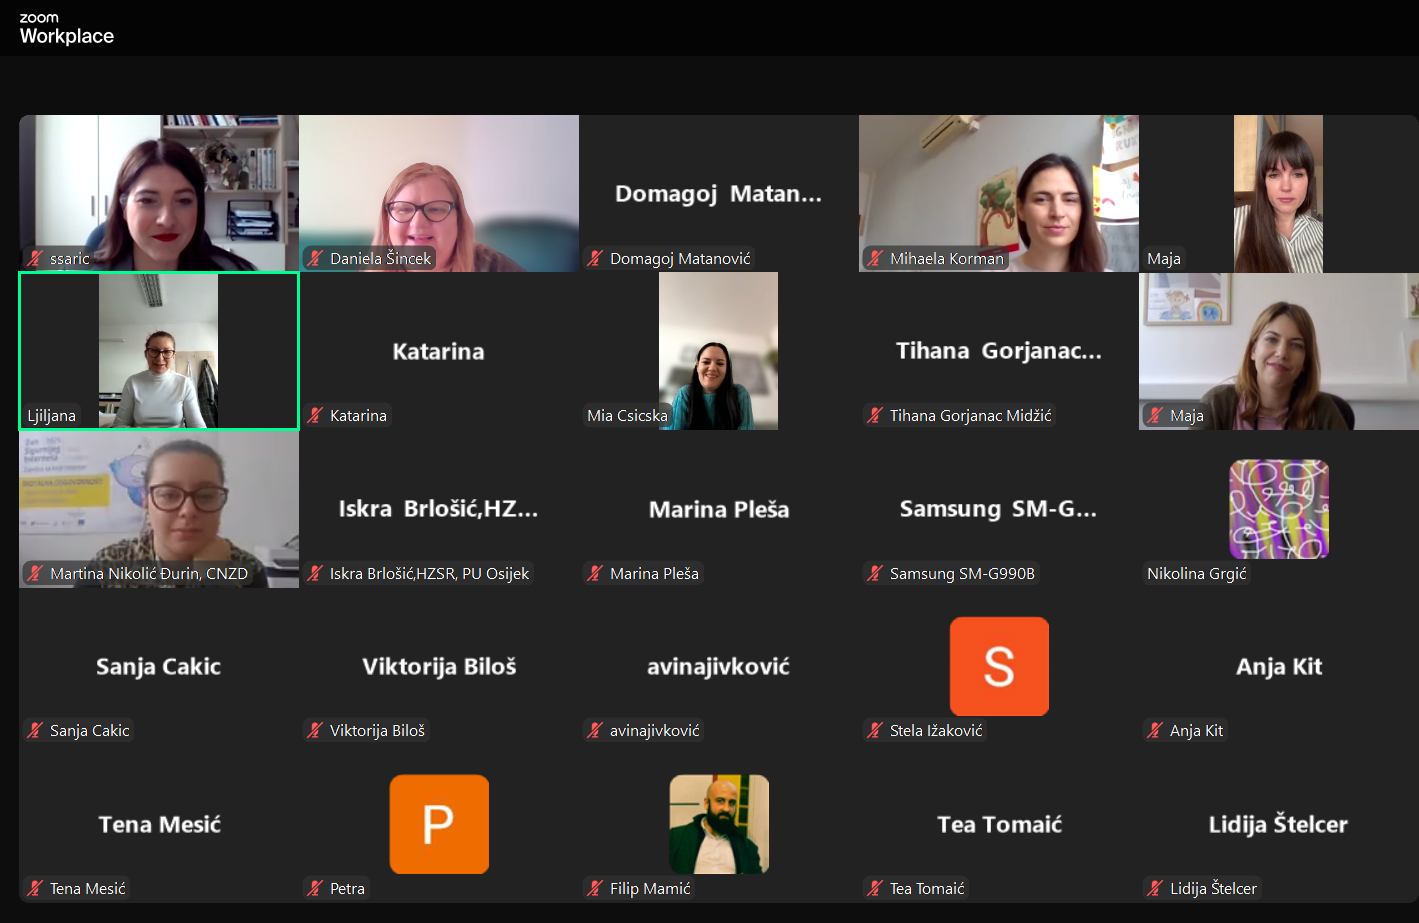Click the Zoom Workplace logo

click(66, 30)
